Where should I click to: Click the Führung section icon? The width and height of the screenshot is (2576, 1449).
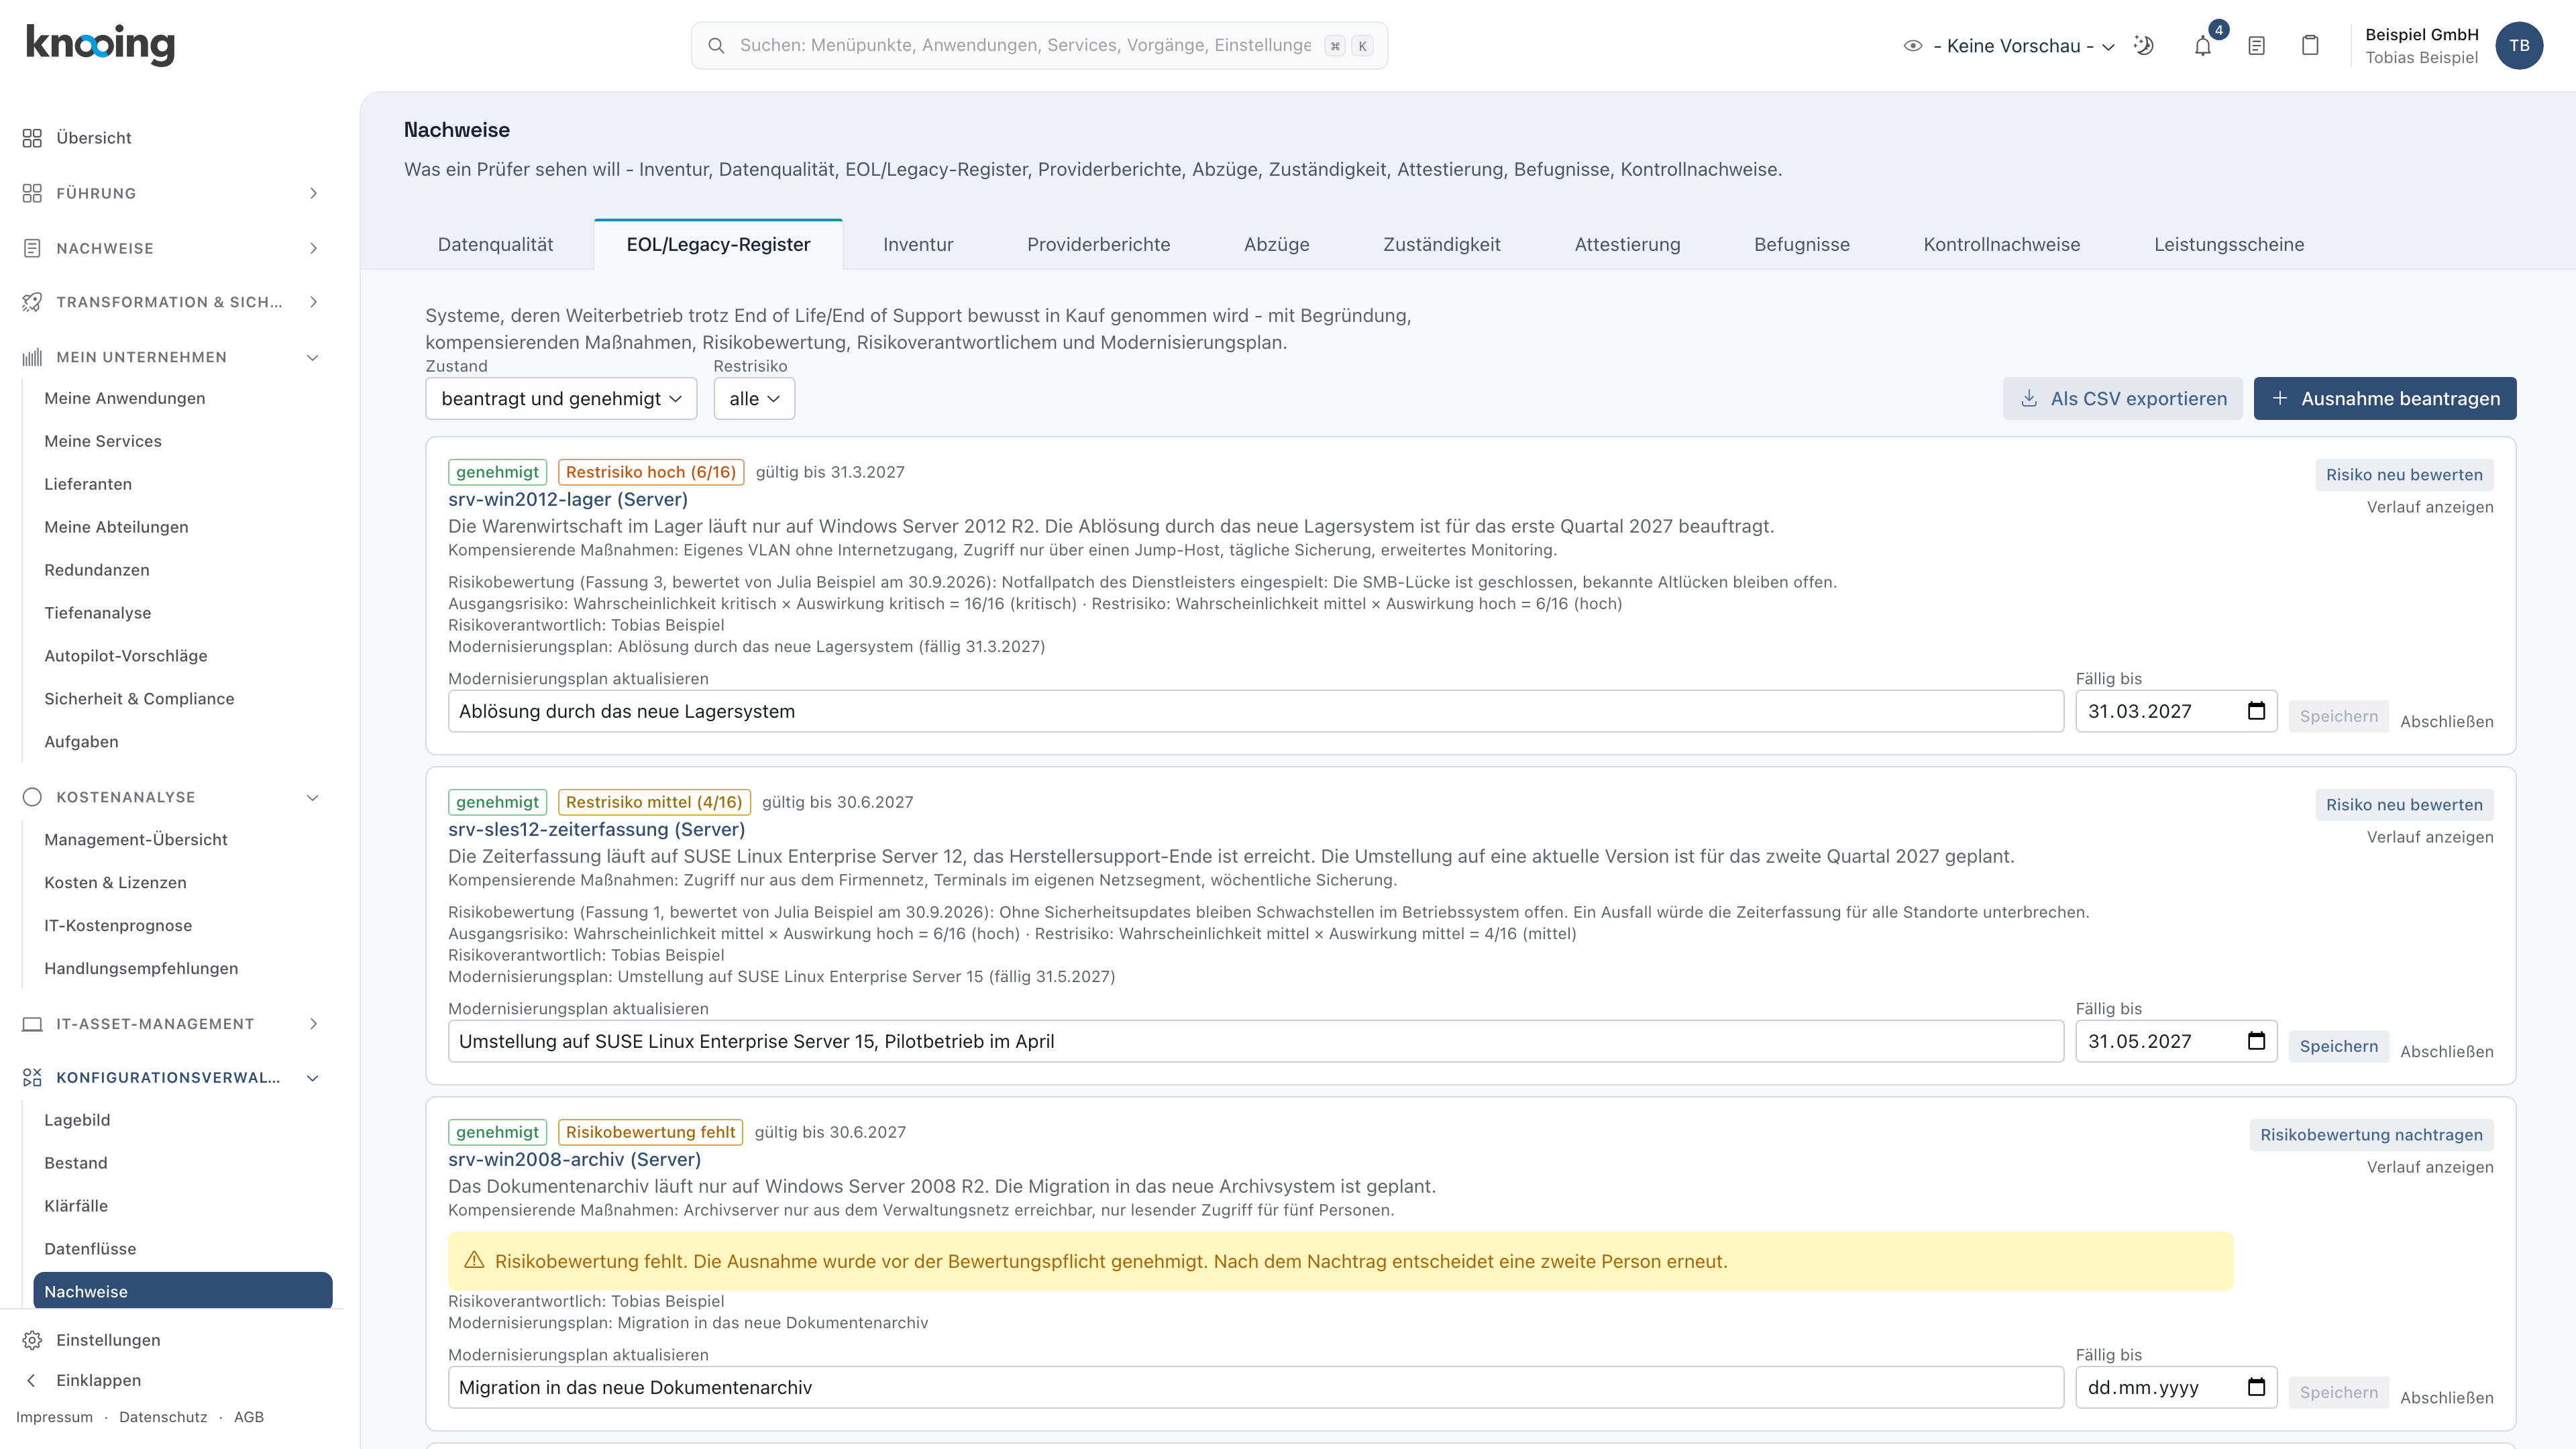pos(32,193)
